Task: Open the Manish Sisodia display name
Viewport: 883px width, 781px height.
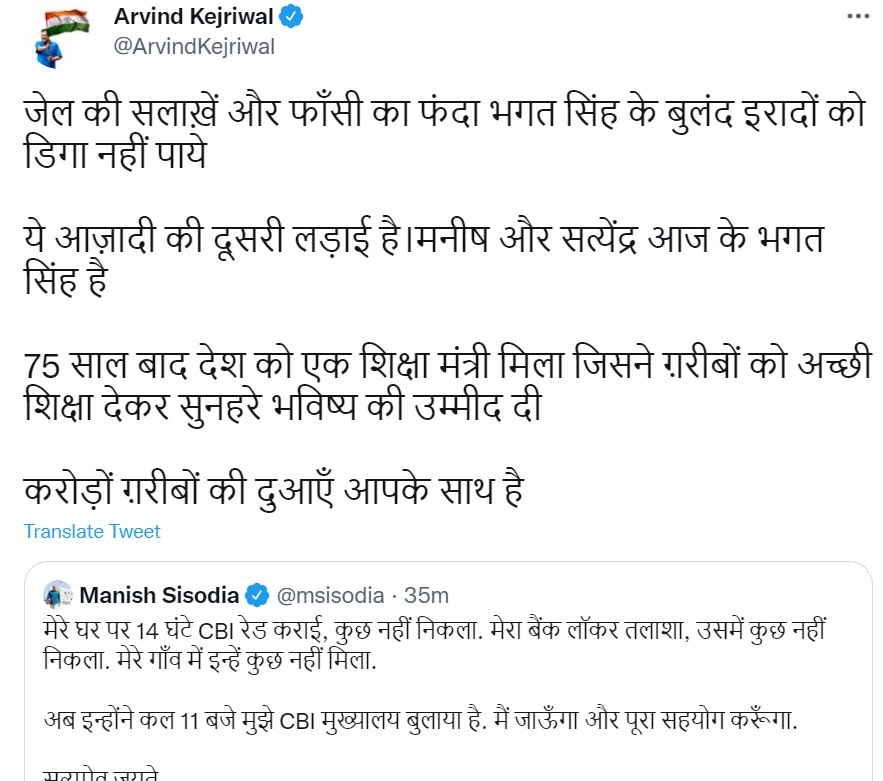Action: pyautogui.click(x=160, y=595)
